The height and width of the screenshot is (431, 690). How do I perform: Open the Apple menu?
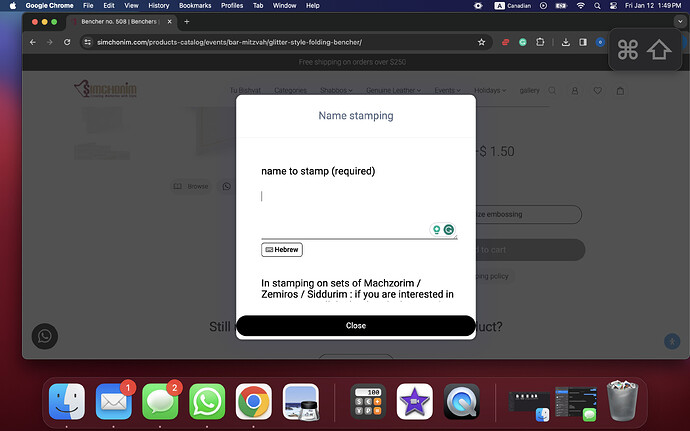tap(13, 6)
